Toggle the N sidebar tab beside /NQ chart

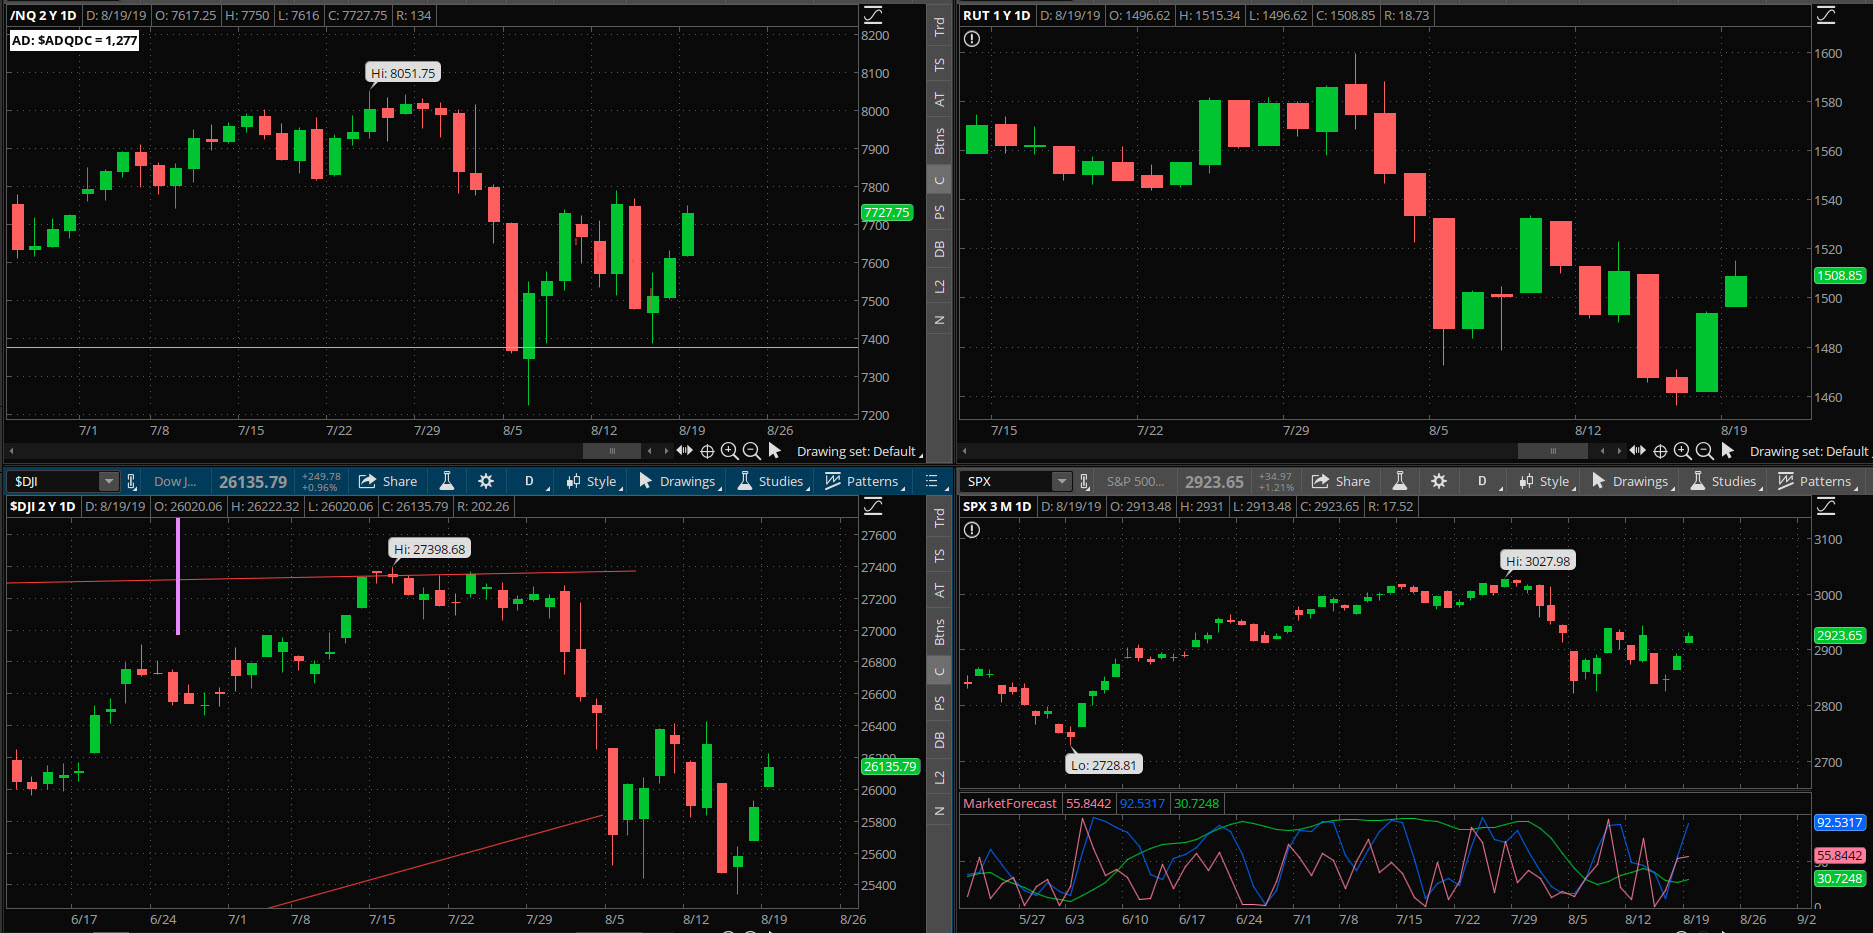point(939,320)
